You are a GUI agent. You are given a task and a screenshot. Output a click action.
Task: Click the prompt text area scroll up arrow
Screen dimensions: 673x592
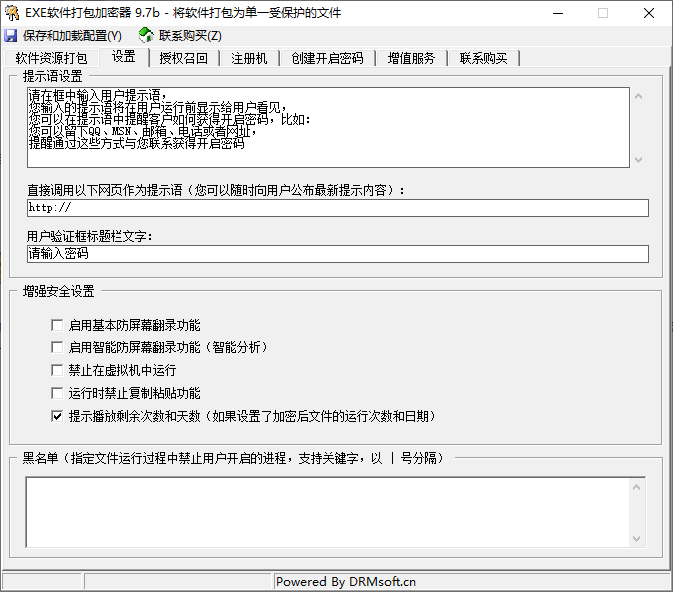click(x=638, y=96)
